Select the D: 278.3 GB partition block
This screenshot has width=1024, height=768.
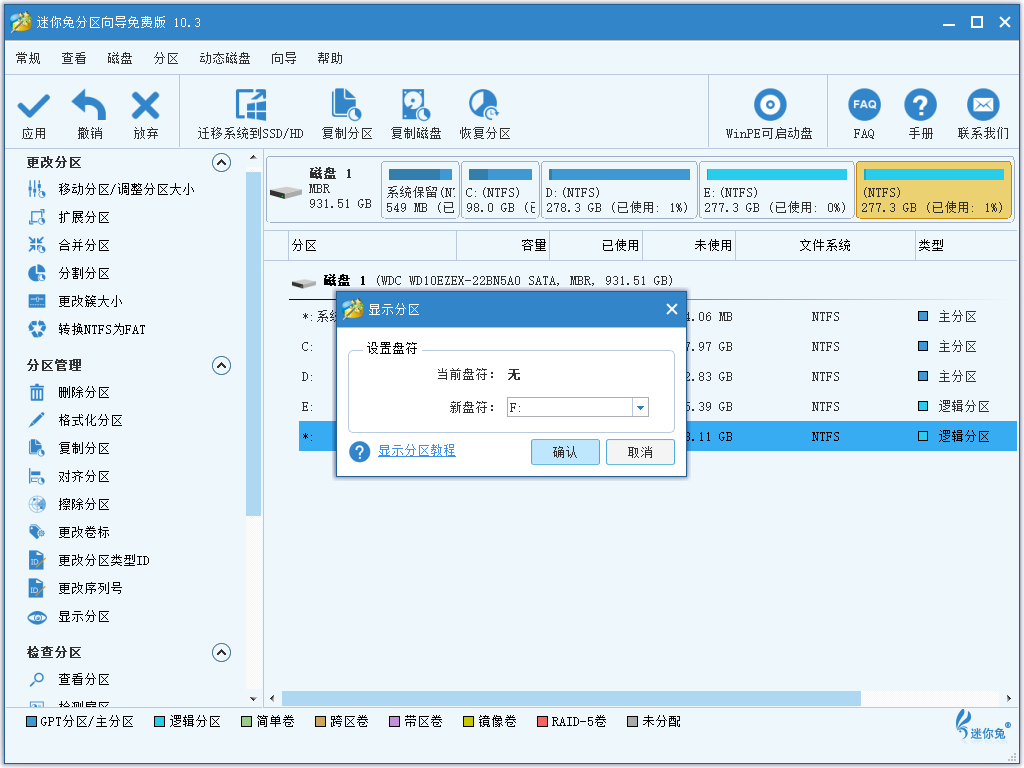coord(619,190)
